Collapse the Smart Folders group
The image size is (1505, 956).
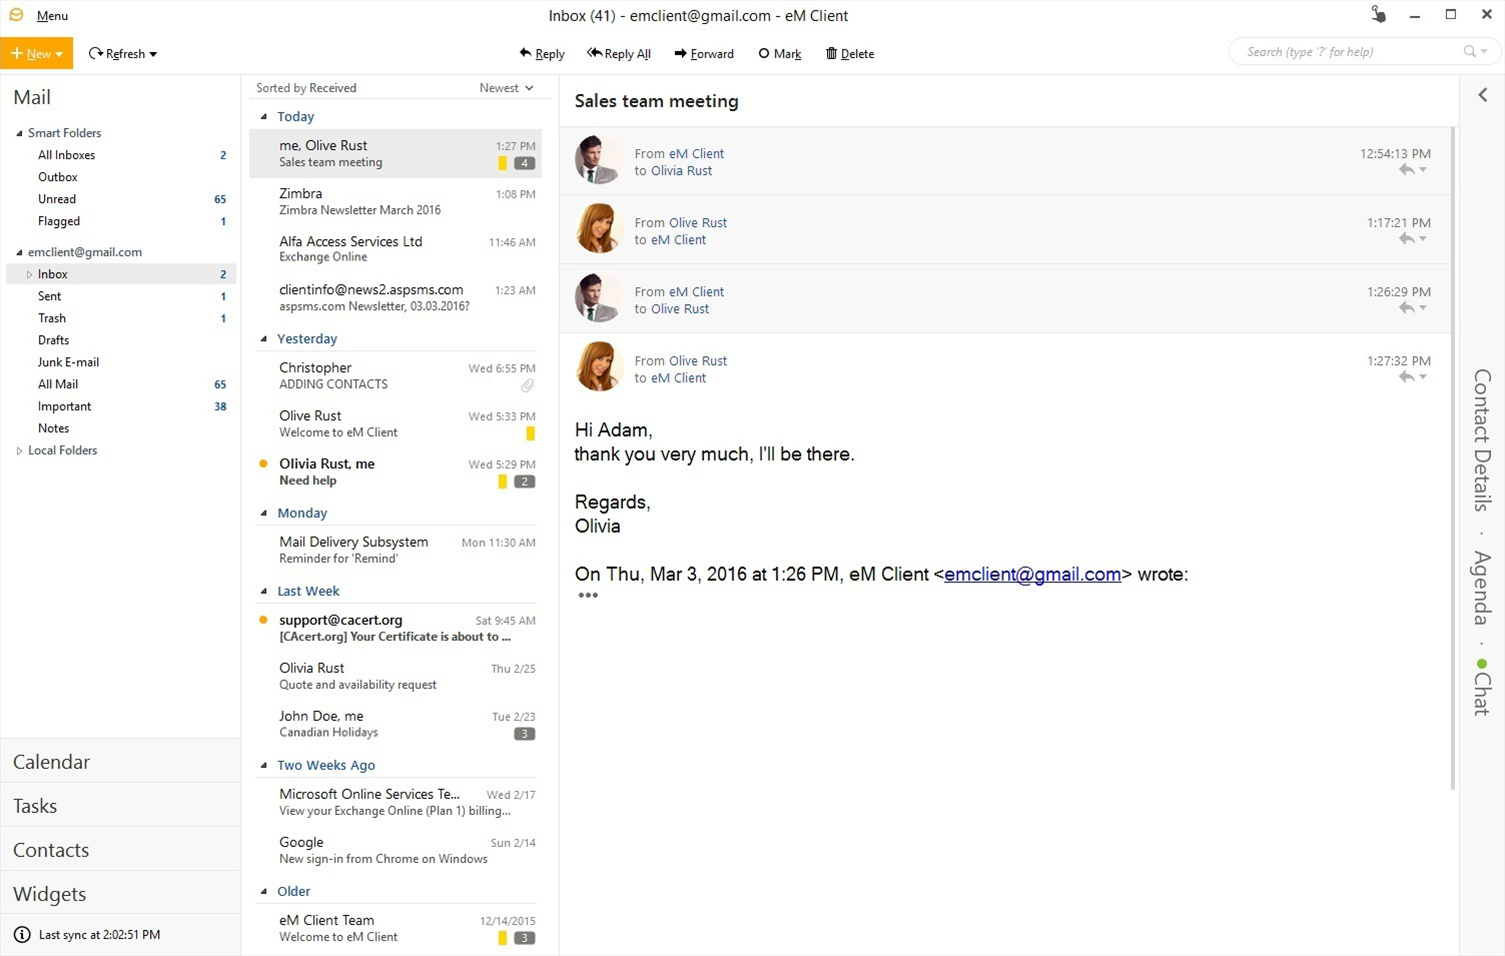point(19,133)
